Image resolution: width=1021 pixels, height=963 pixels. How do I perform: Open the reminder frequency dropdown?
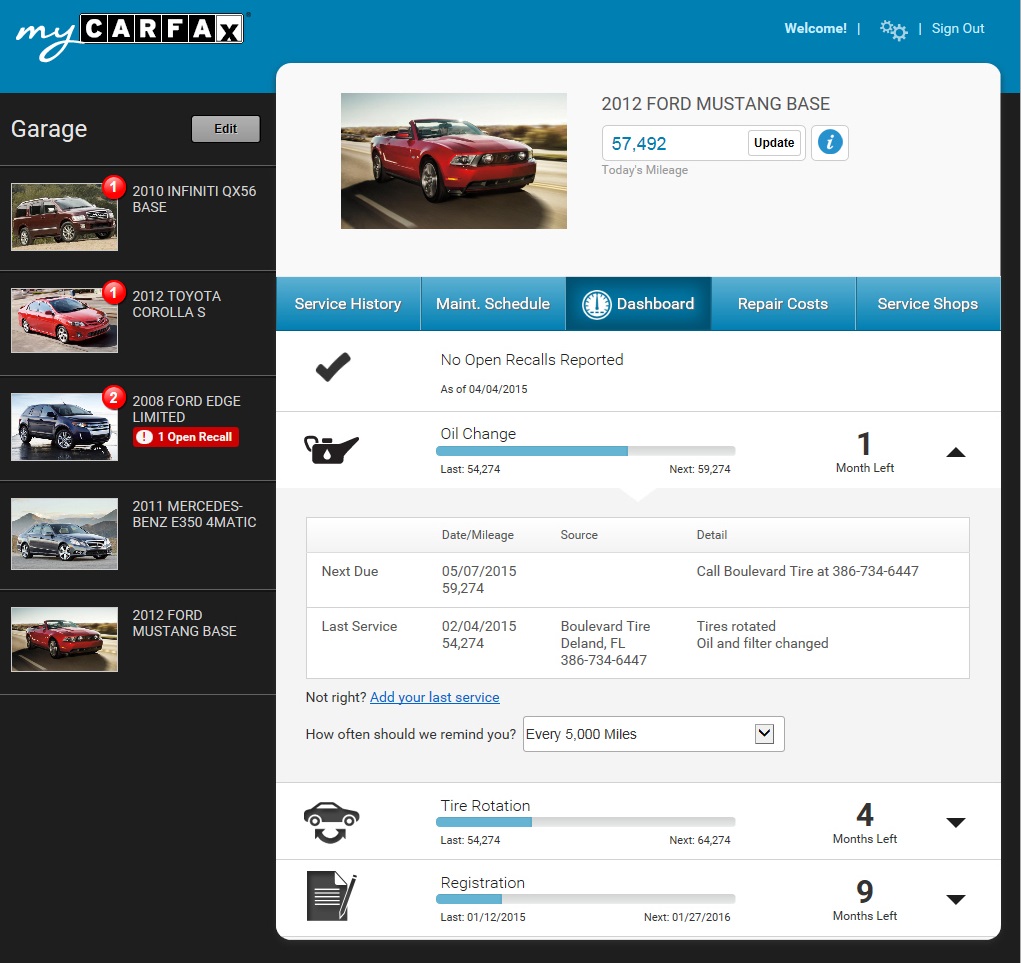tap(653, 734)
